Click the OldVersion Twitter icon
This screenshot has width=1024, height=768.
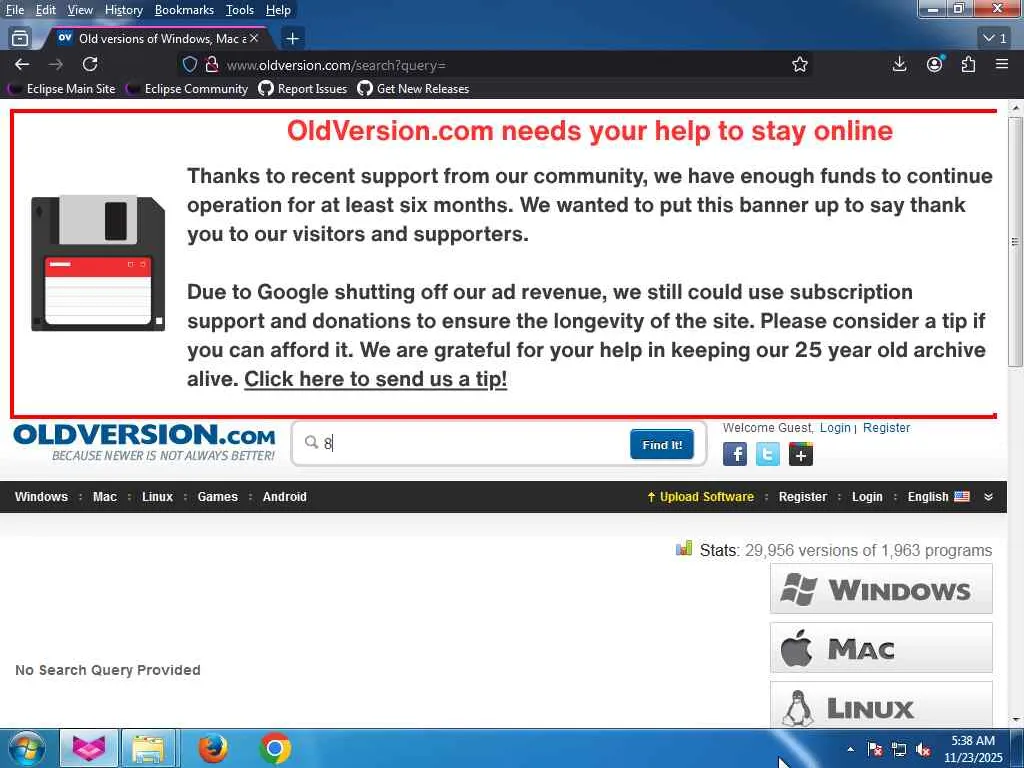[x=767, y=454]
